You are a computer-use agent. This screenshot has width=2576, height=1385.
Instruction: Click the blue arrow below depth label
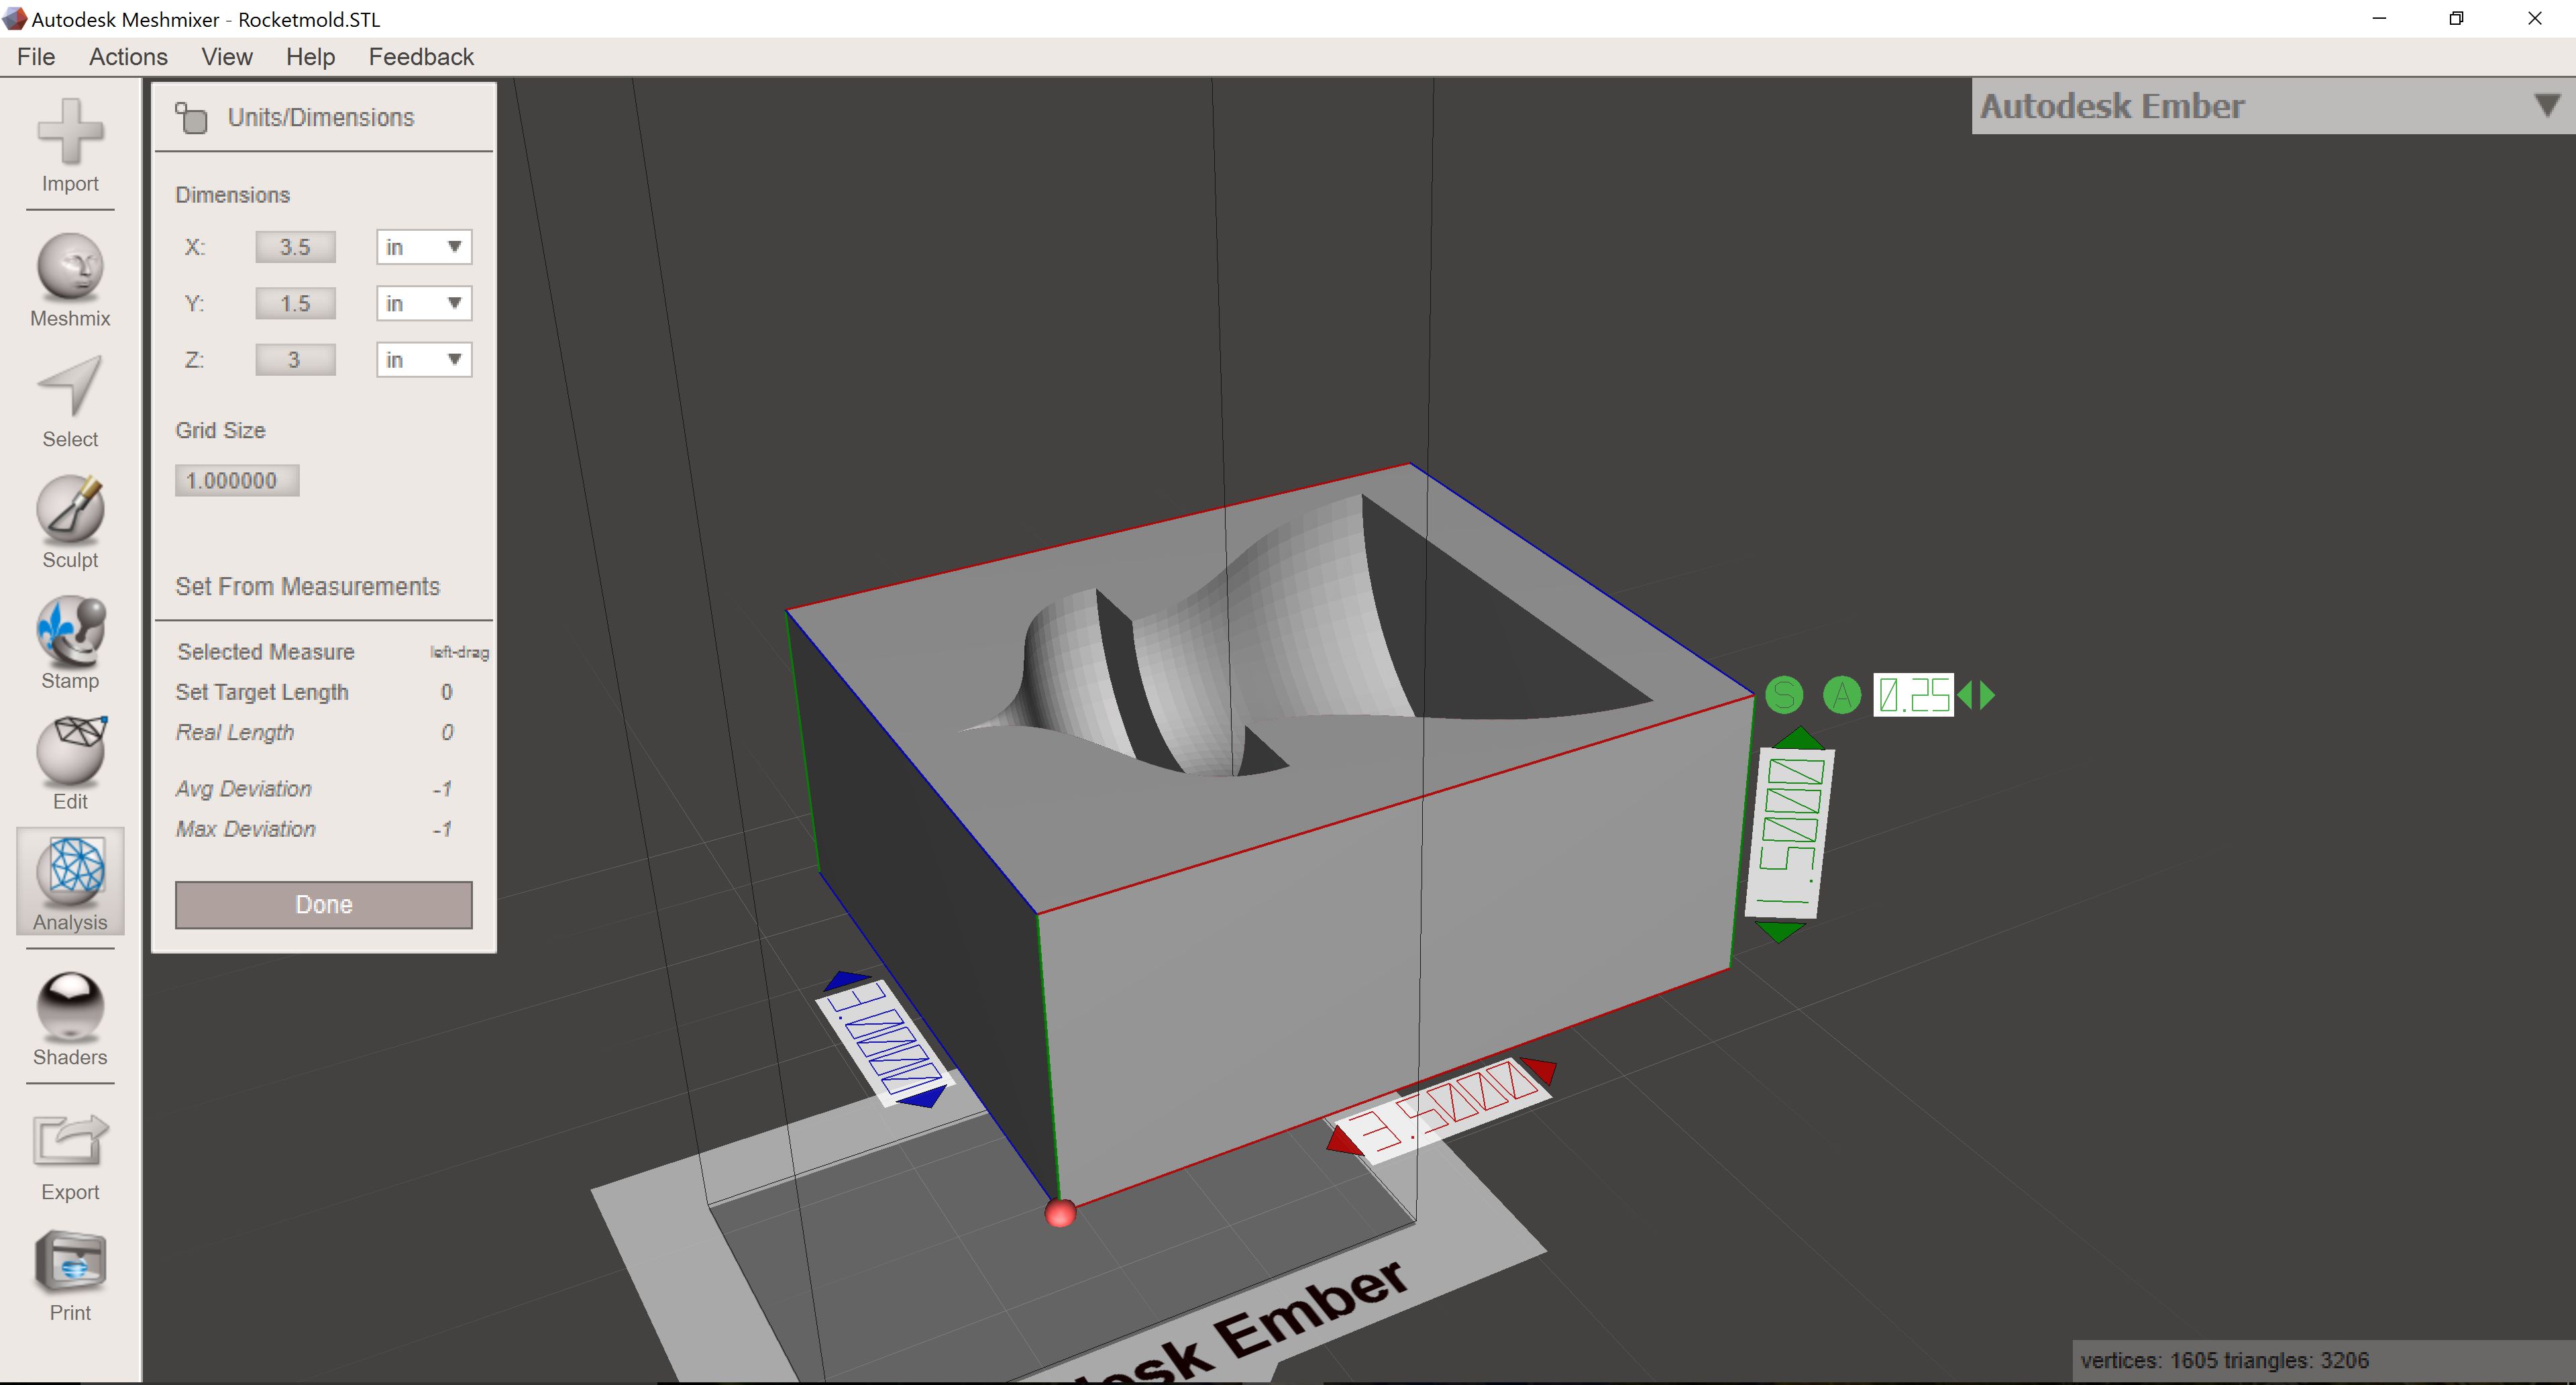(924, 1097)
